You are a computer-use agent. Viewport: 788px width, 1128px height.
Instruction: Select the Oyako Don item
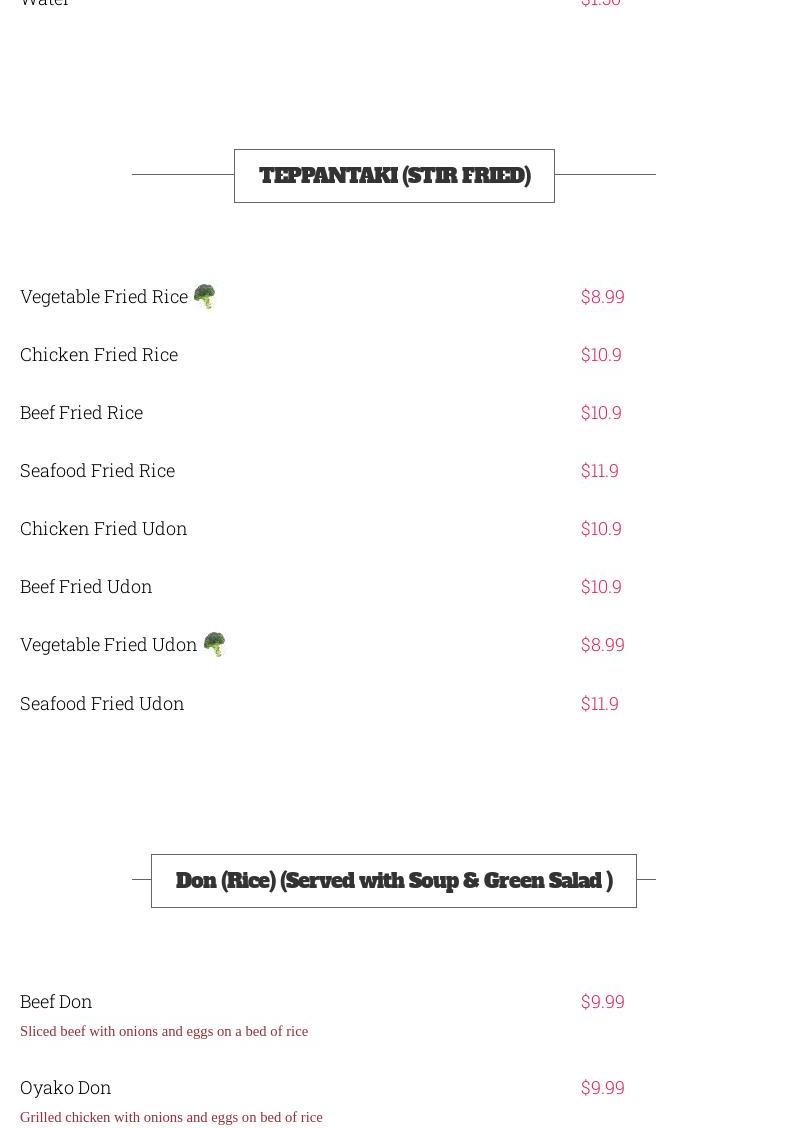tap(65, 1088)
